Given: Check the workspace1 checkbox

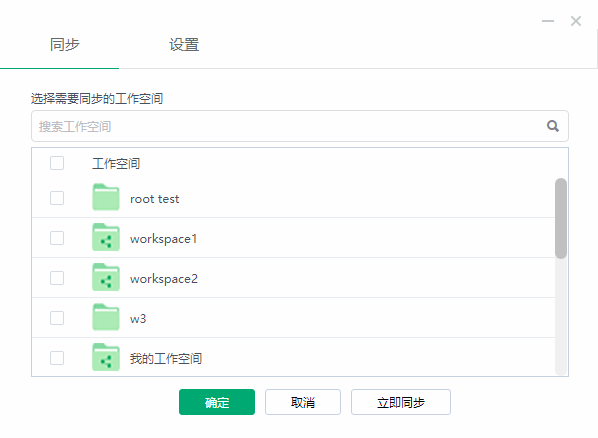Looking at the screenshot, I should [57, 238].
